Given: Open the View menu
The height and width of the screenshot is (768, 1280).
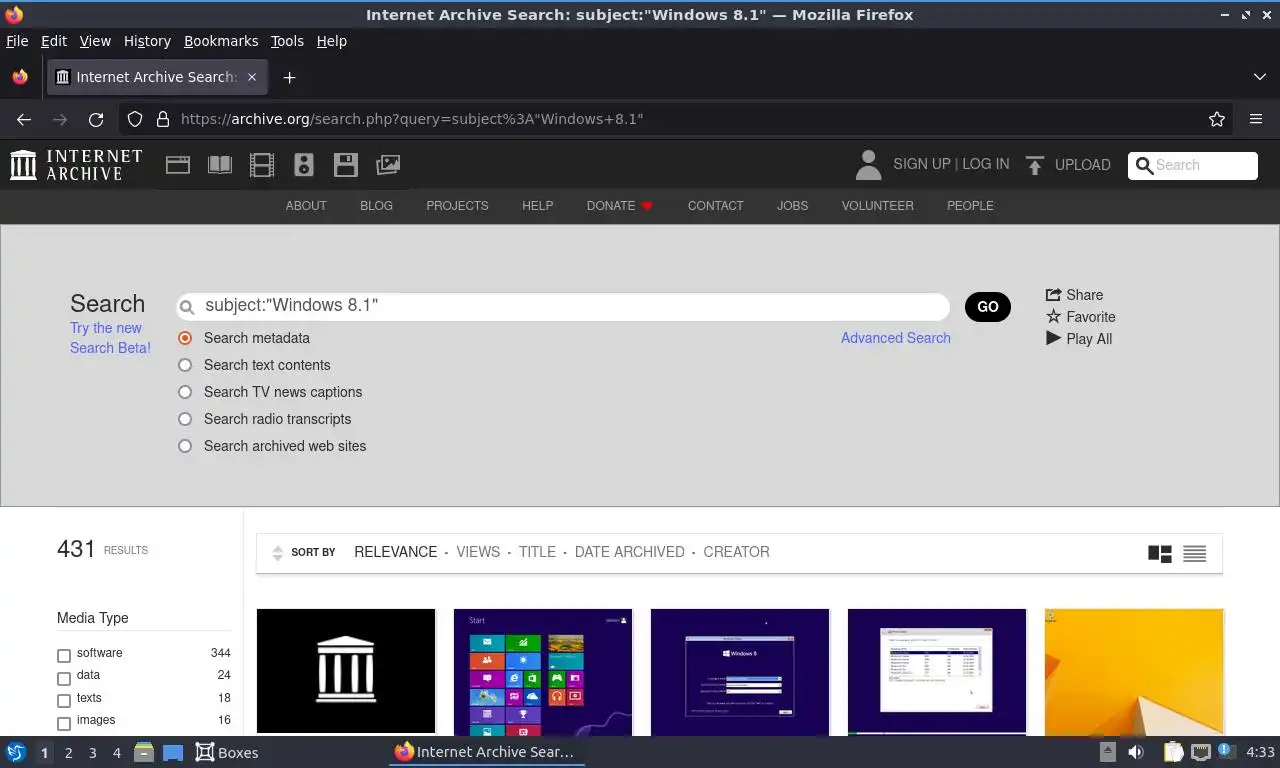Looking at the screenshot, I should (95, 41).
